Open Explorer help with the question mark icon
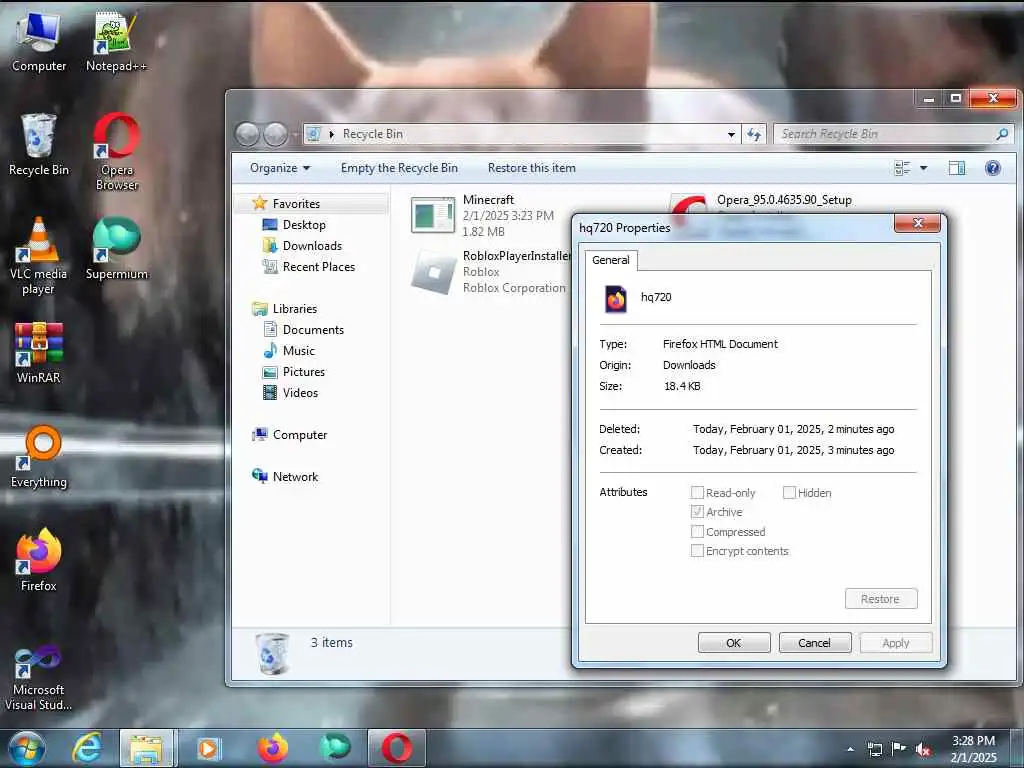The height and width of the screenshot is (768, 1024). [993, 168]
